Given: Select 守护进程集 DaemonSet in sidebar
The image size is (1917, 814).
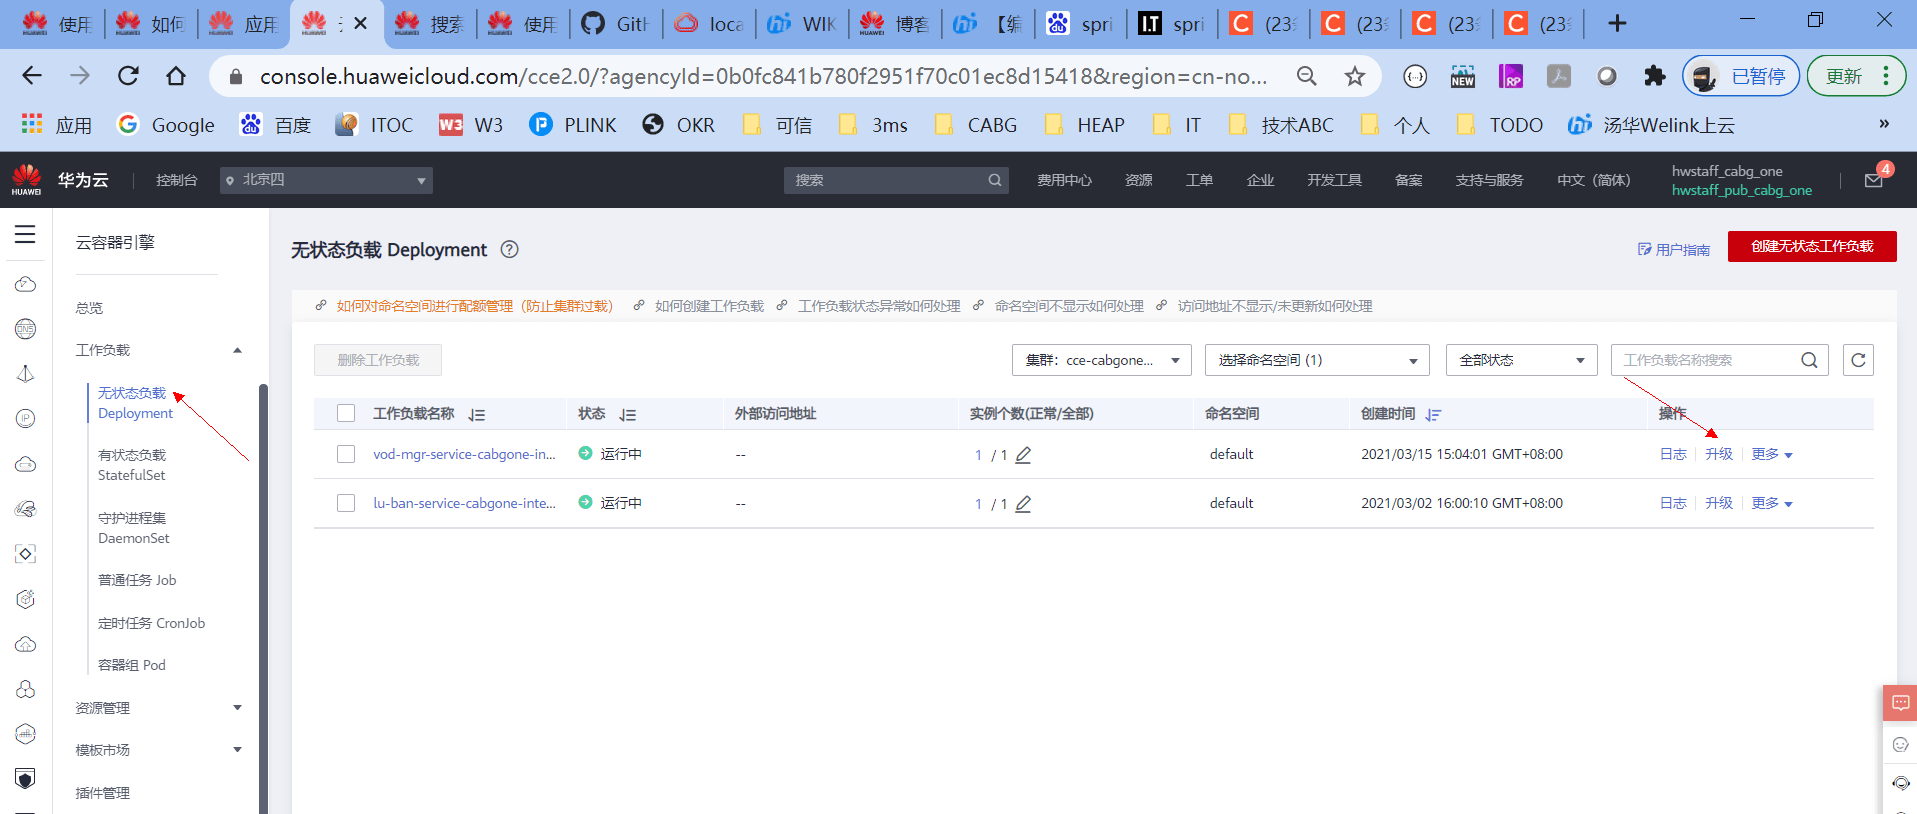Looking at the screenshot, I should [x=134, y=528].
